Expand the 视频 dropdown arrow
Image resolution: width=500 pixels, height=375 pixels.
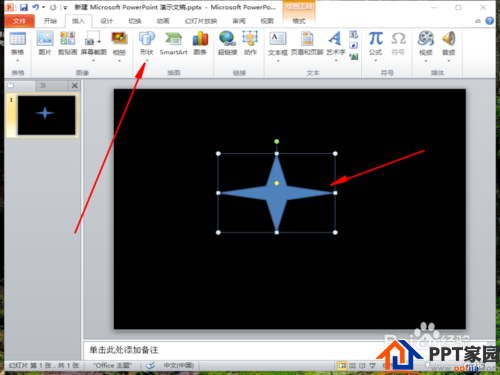coord(426,61)
